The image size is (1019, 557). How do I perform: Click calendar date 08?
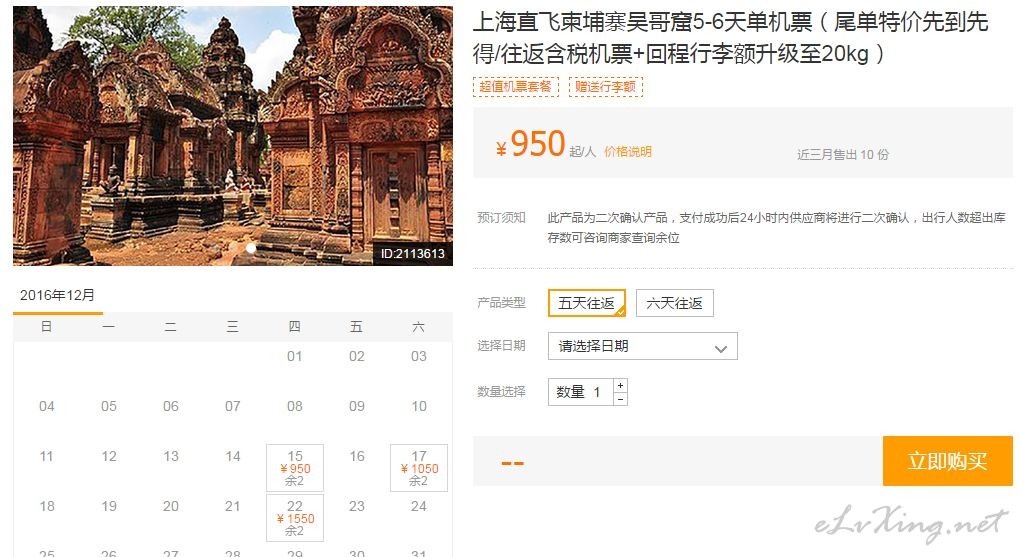pos(295,406)
